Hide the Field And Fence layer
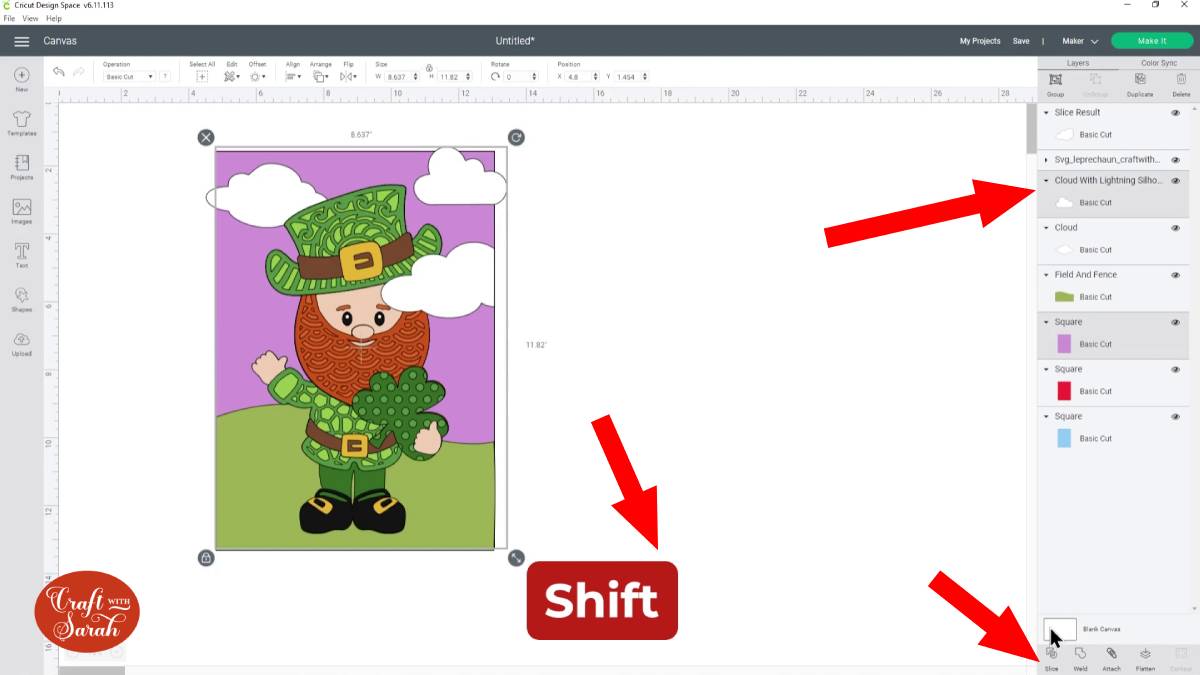The image size is (1200, 675). pos(1175,275)
